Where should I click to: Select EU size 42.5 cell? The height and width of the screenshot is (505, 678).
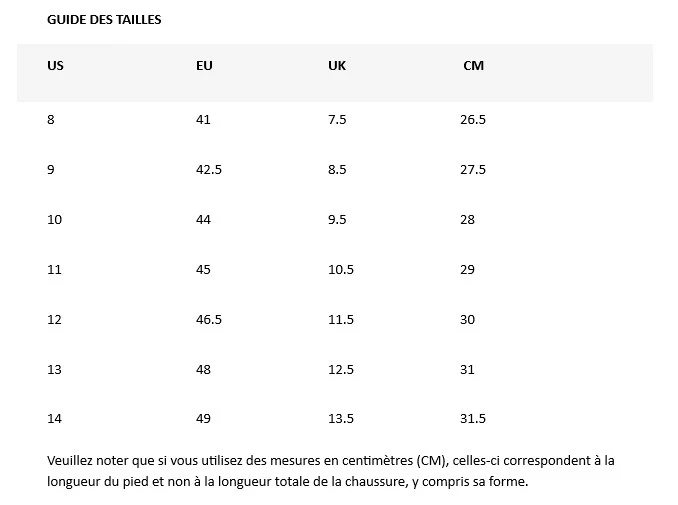209,170
